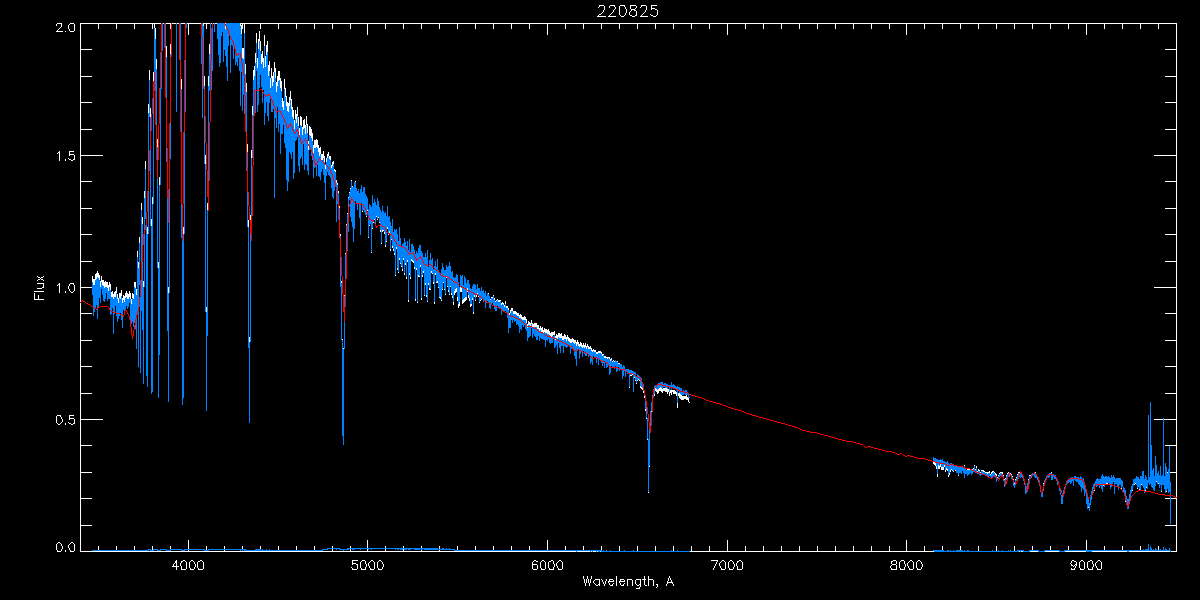Click the 8000 wavelength tick label
1200x600 pixels.
[906, 566]
